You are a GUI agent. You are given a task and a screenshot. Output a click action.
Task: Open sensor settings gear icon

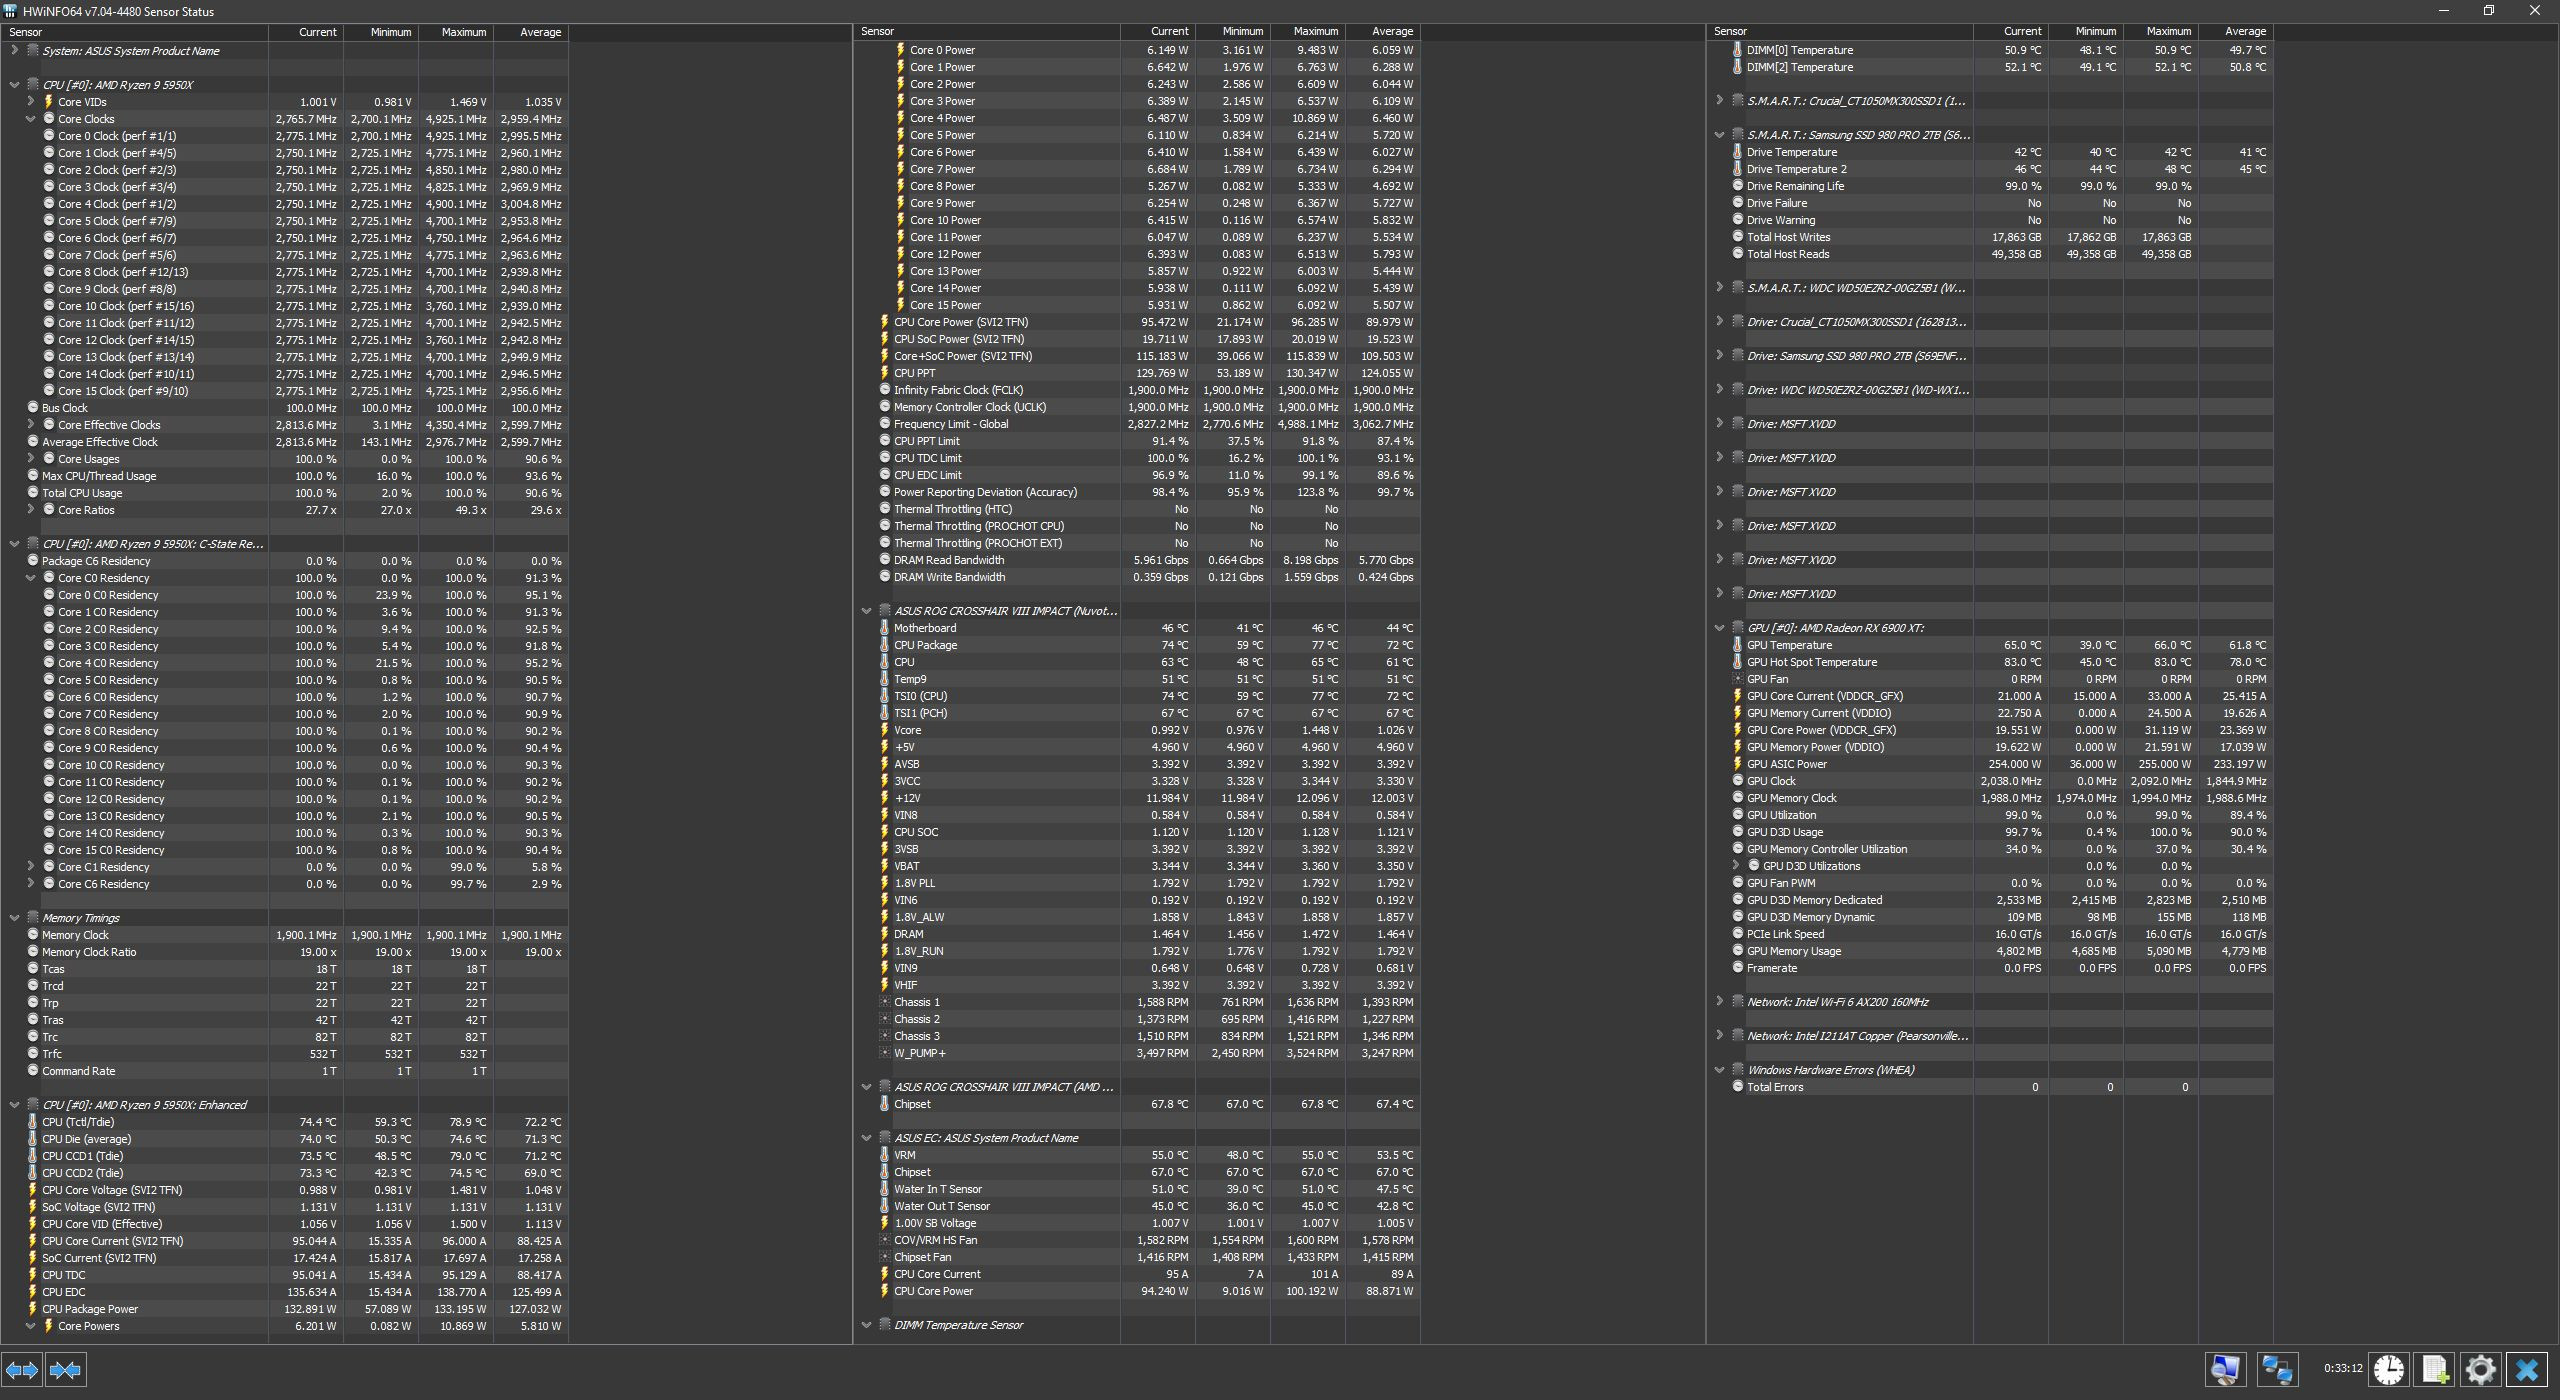pyautogui.click(x=2480, y=1369)
